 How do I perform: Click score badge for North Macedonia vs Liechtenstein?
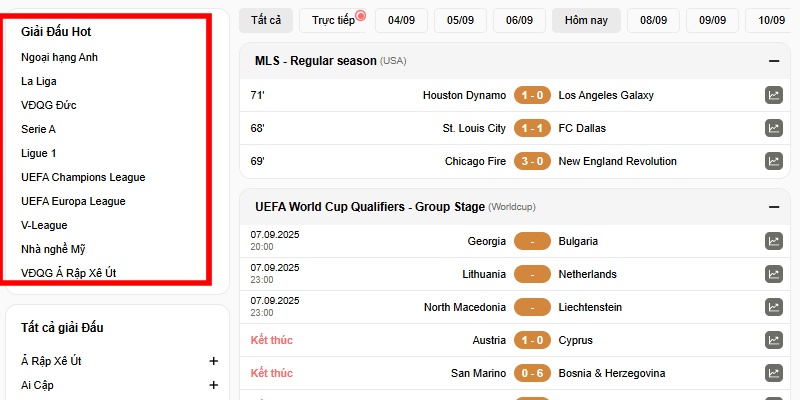tap(532, 307)
